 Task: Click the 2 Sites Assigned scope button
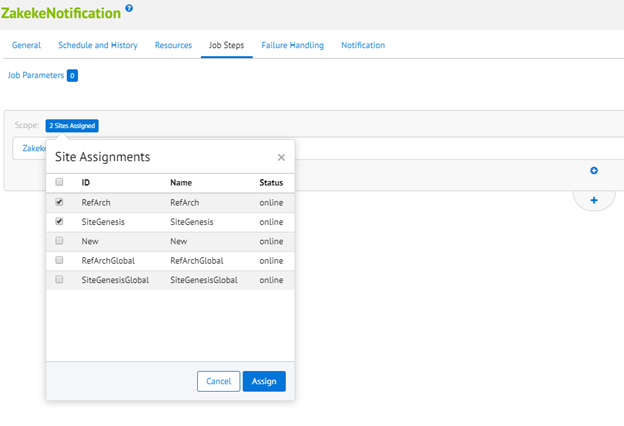click(x=72, y=125)
